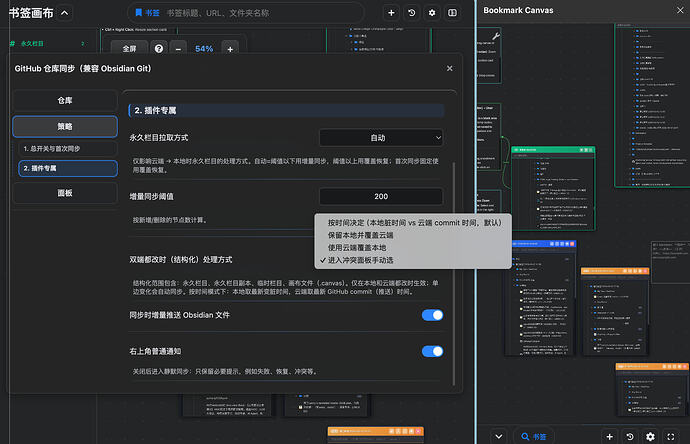Click the help question mark icon
690x444 pixels.
(x=159, y=48)
